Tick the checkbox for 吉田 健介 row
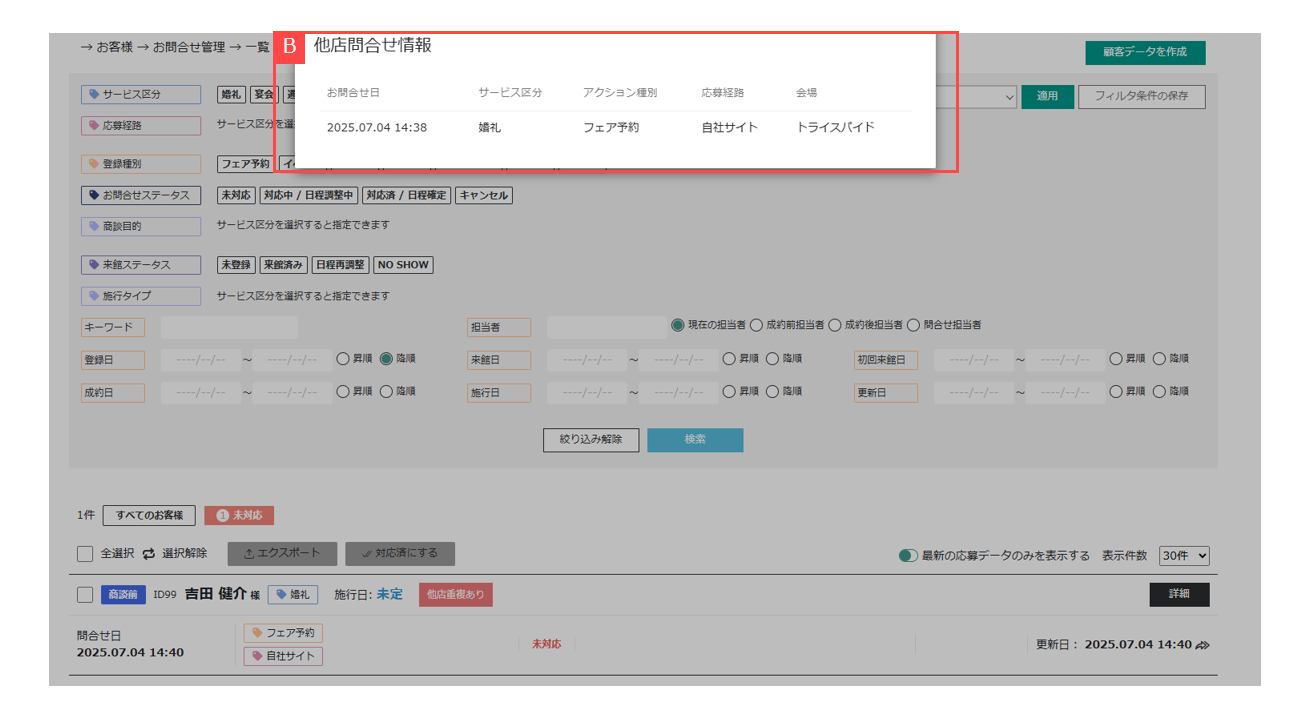The width and height of the screenshot is (1310, 725). (85, 595)
